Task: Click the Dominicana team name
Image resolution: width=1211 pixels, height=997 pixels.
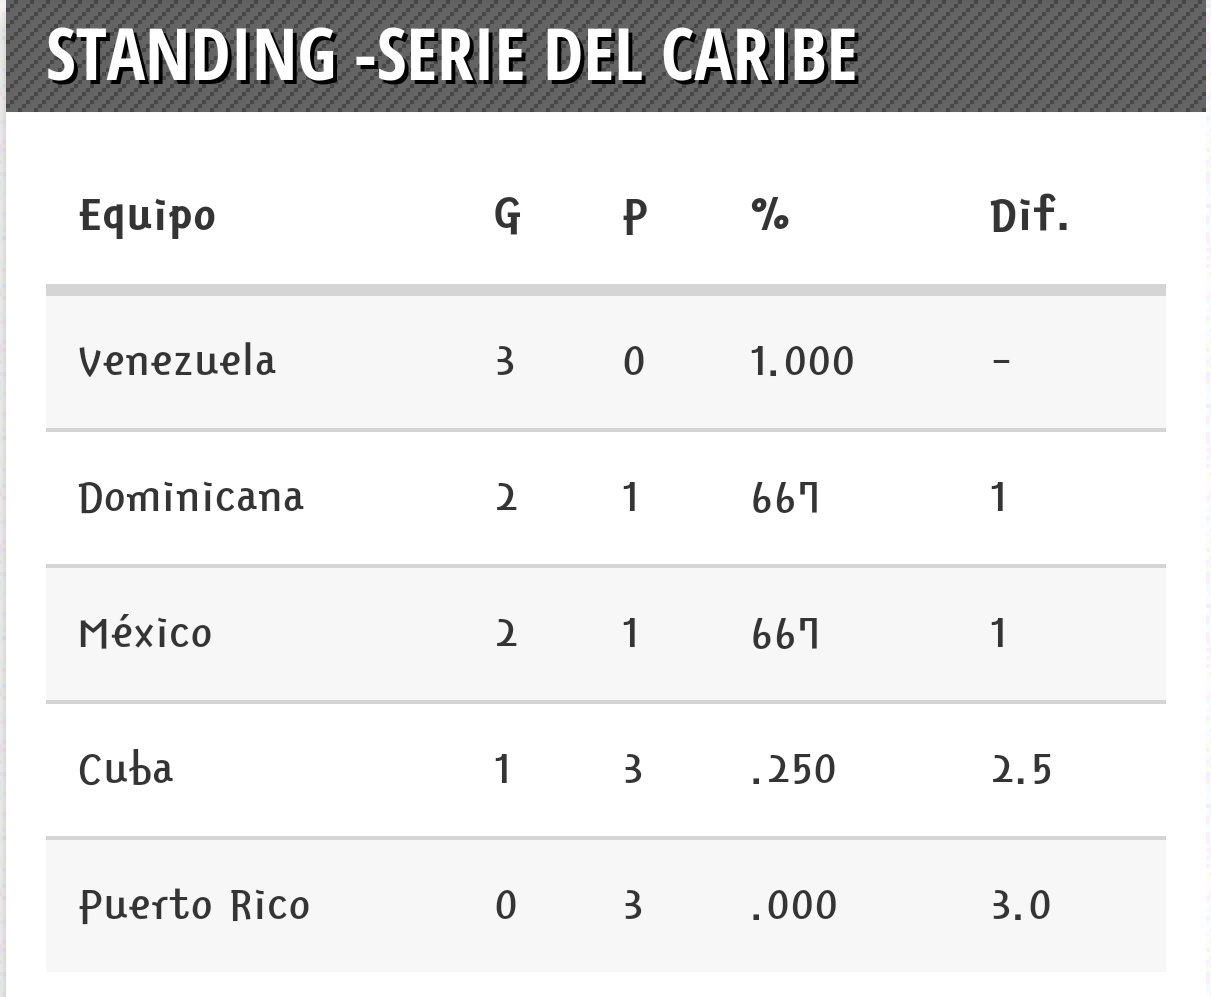Action: [x=191, y=497]
